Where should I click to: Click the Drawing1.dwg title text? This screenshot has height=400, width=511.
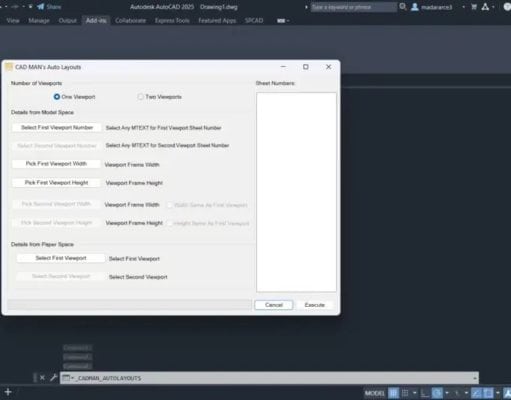pos(219,7)
